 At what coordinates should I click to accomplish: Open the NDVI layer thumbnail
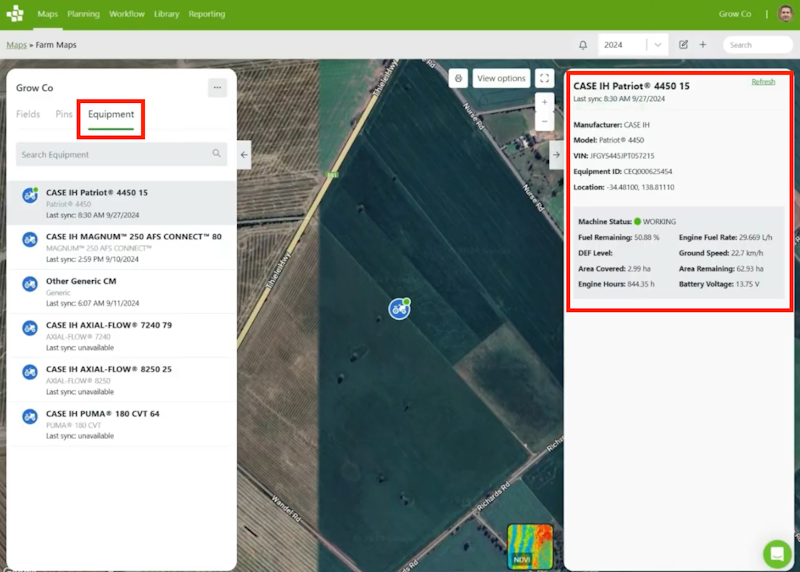[x=530, y=546]
